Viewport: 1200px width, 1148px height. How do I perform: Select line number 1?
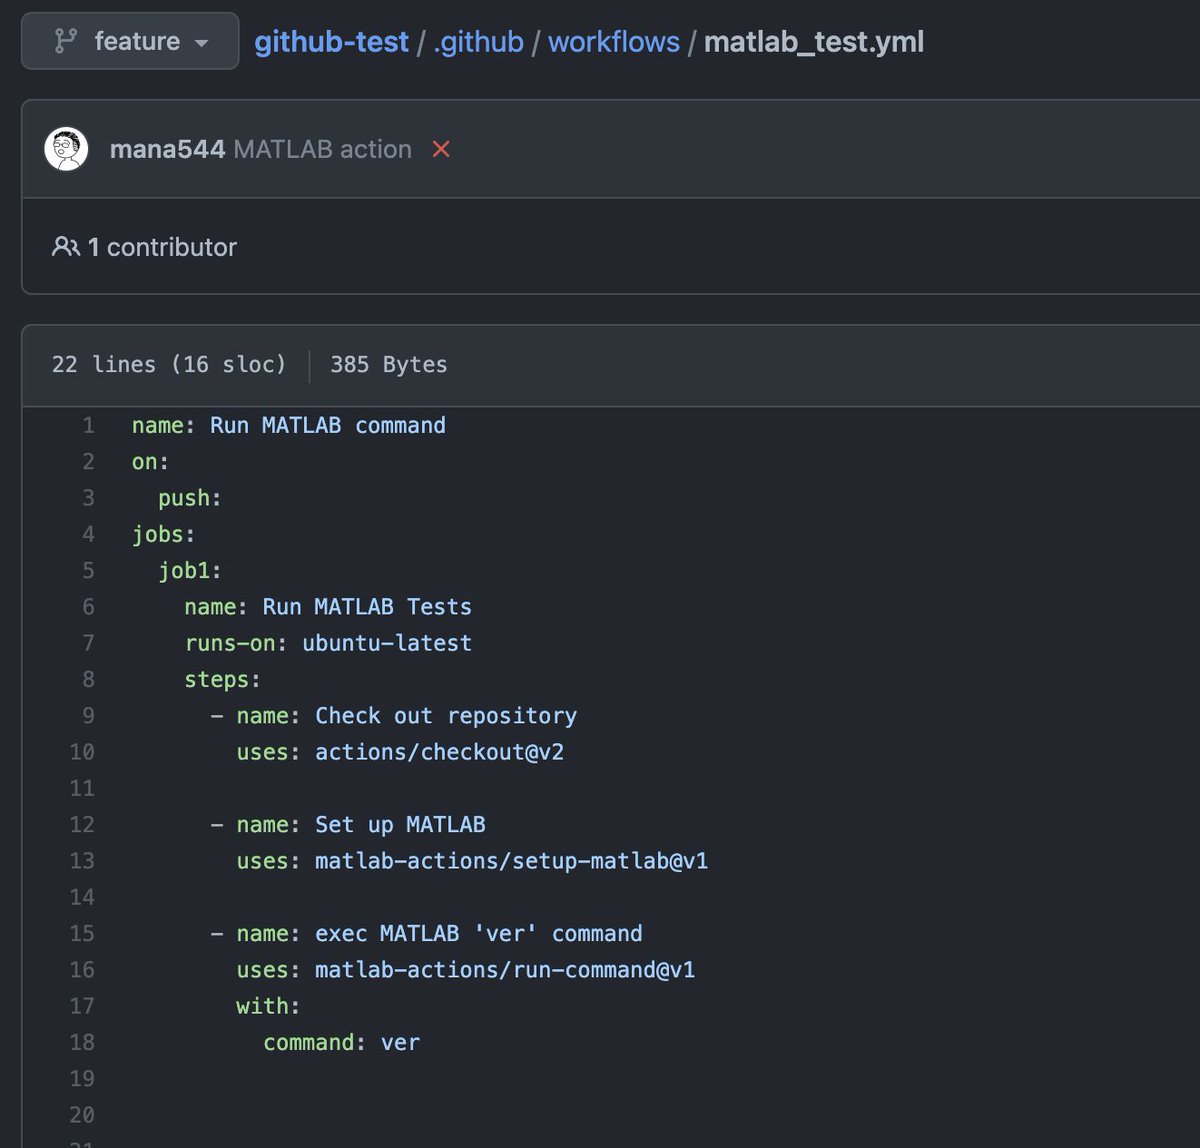pos(88,425)
